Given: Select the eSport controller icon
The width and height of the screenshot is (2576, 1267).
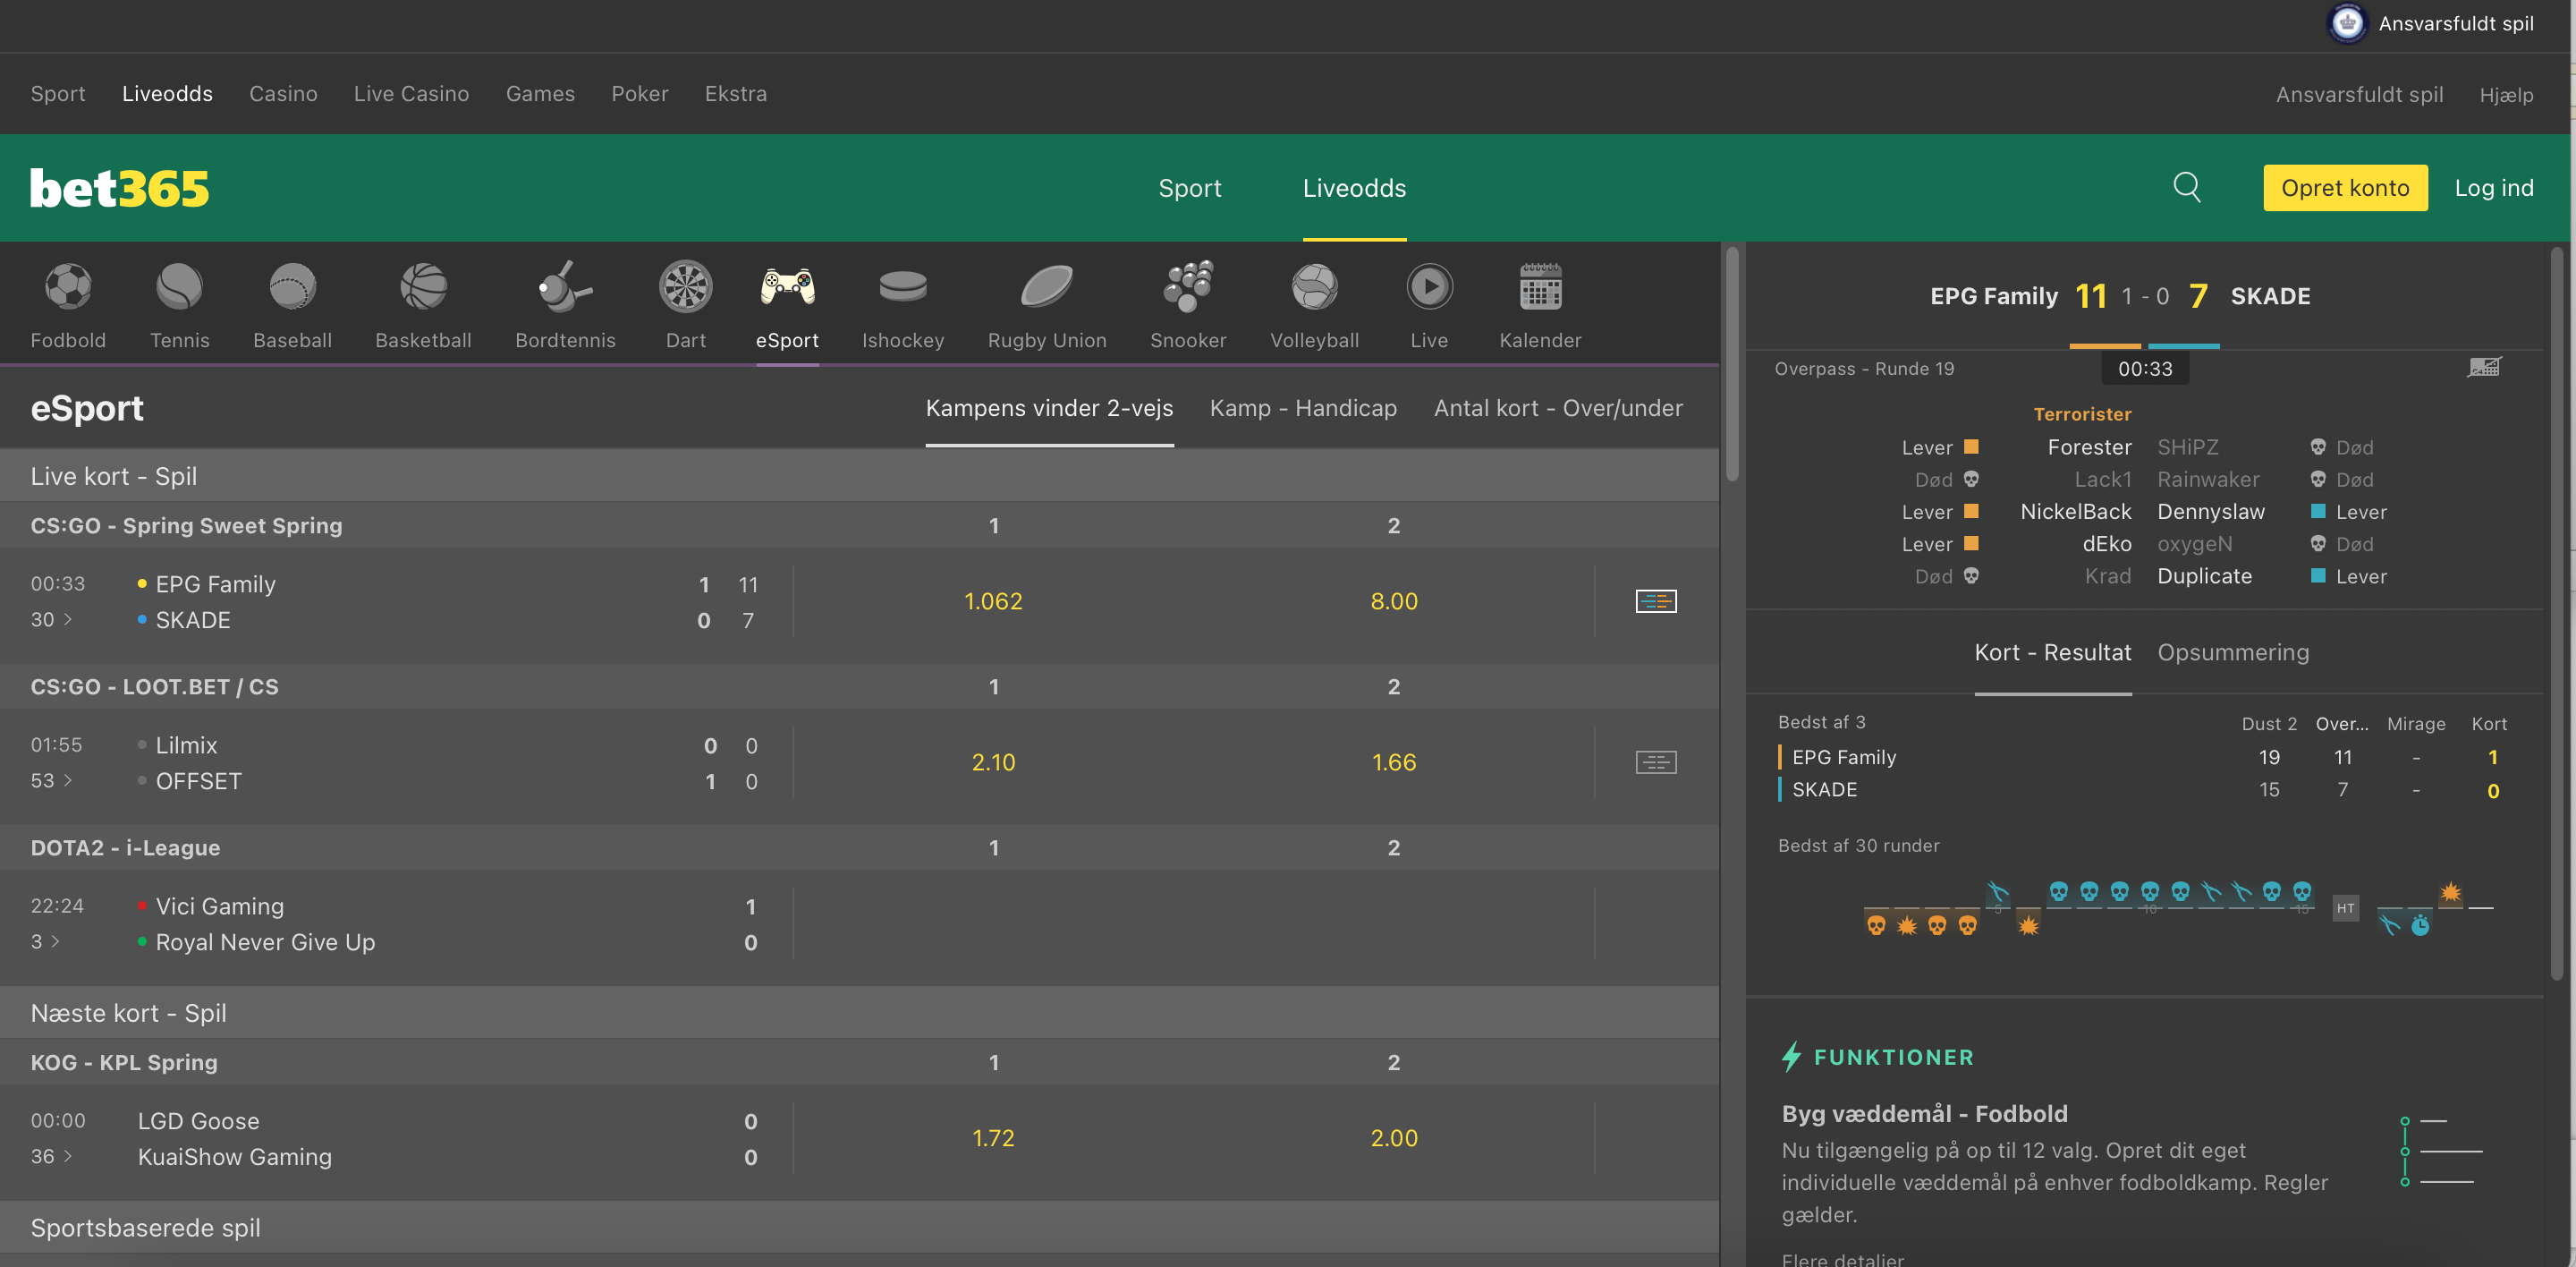Looking at the screenshot, I should click(x=787, y=288).
